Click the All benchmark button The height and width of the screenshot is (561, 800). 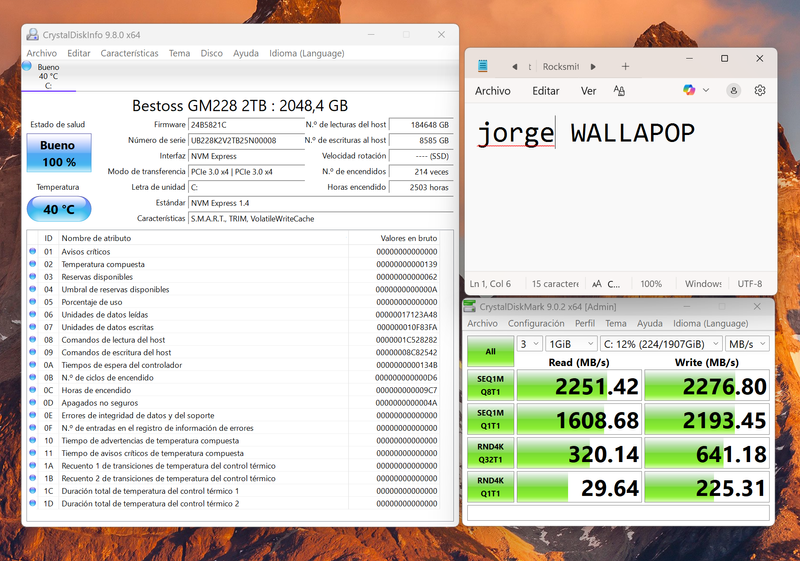(490, 351)
